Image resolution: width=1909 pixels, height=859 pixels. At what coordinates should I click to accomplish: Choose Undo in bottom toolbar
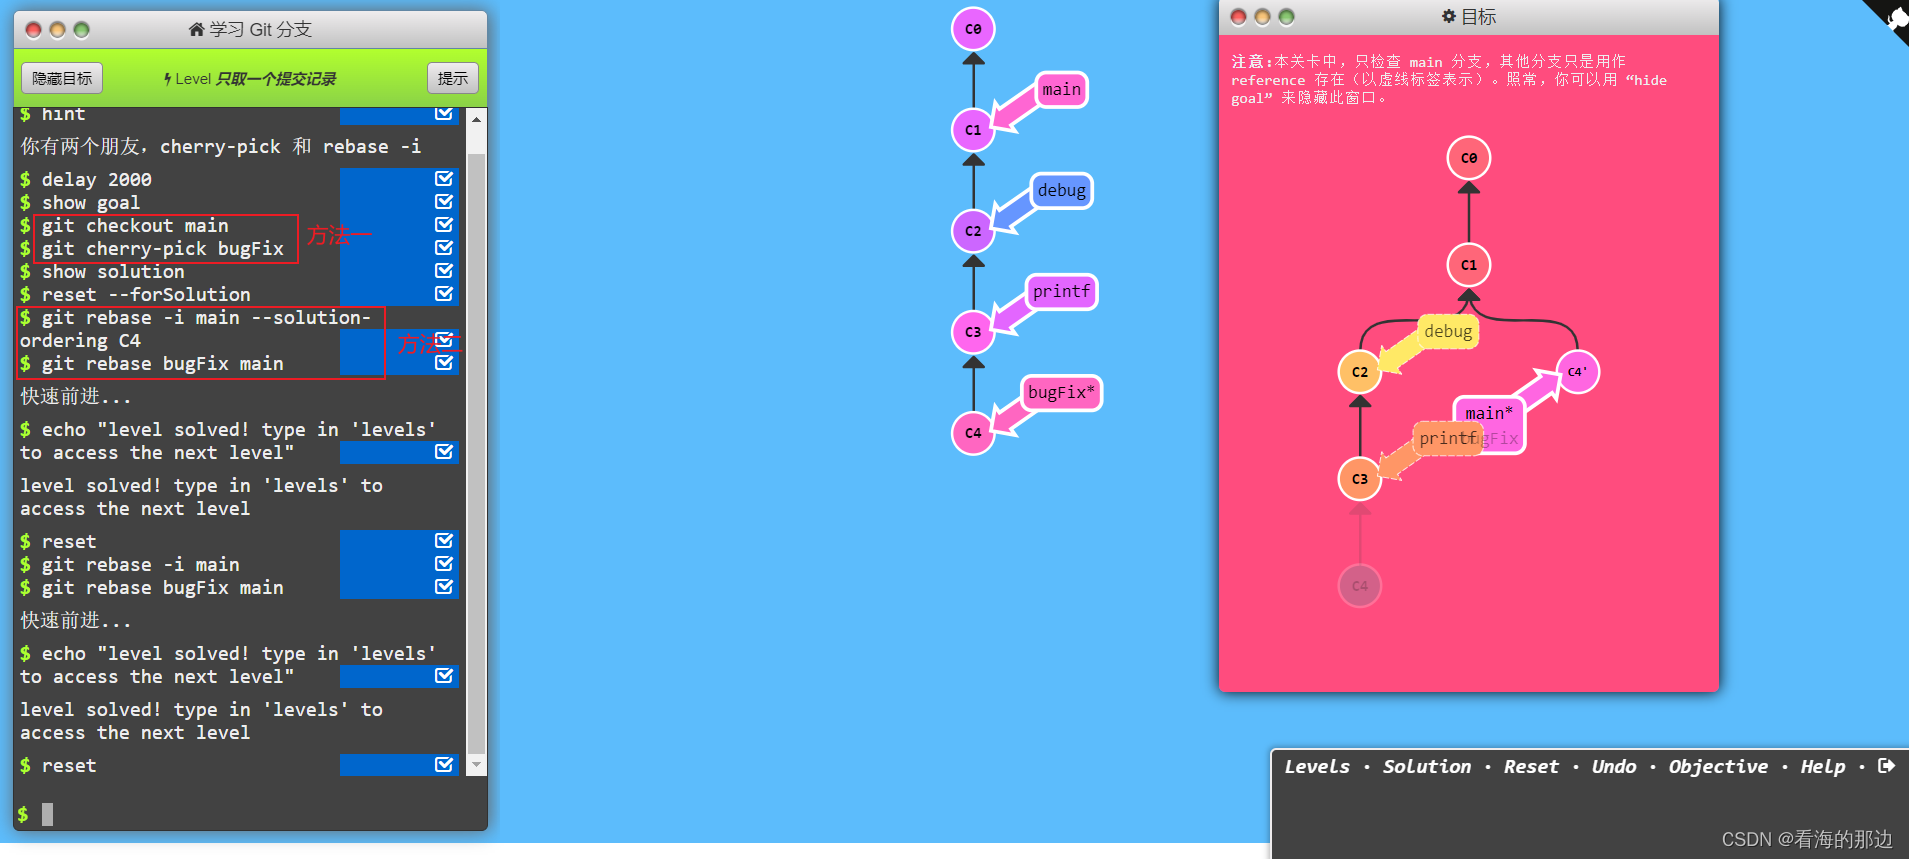[x=1614, y=767]
